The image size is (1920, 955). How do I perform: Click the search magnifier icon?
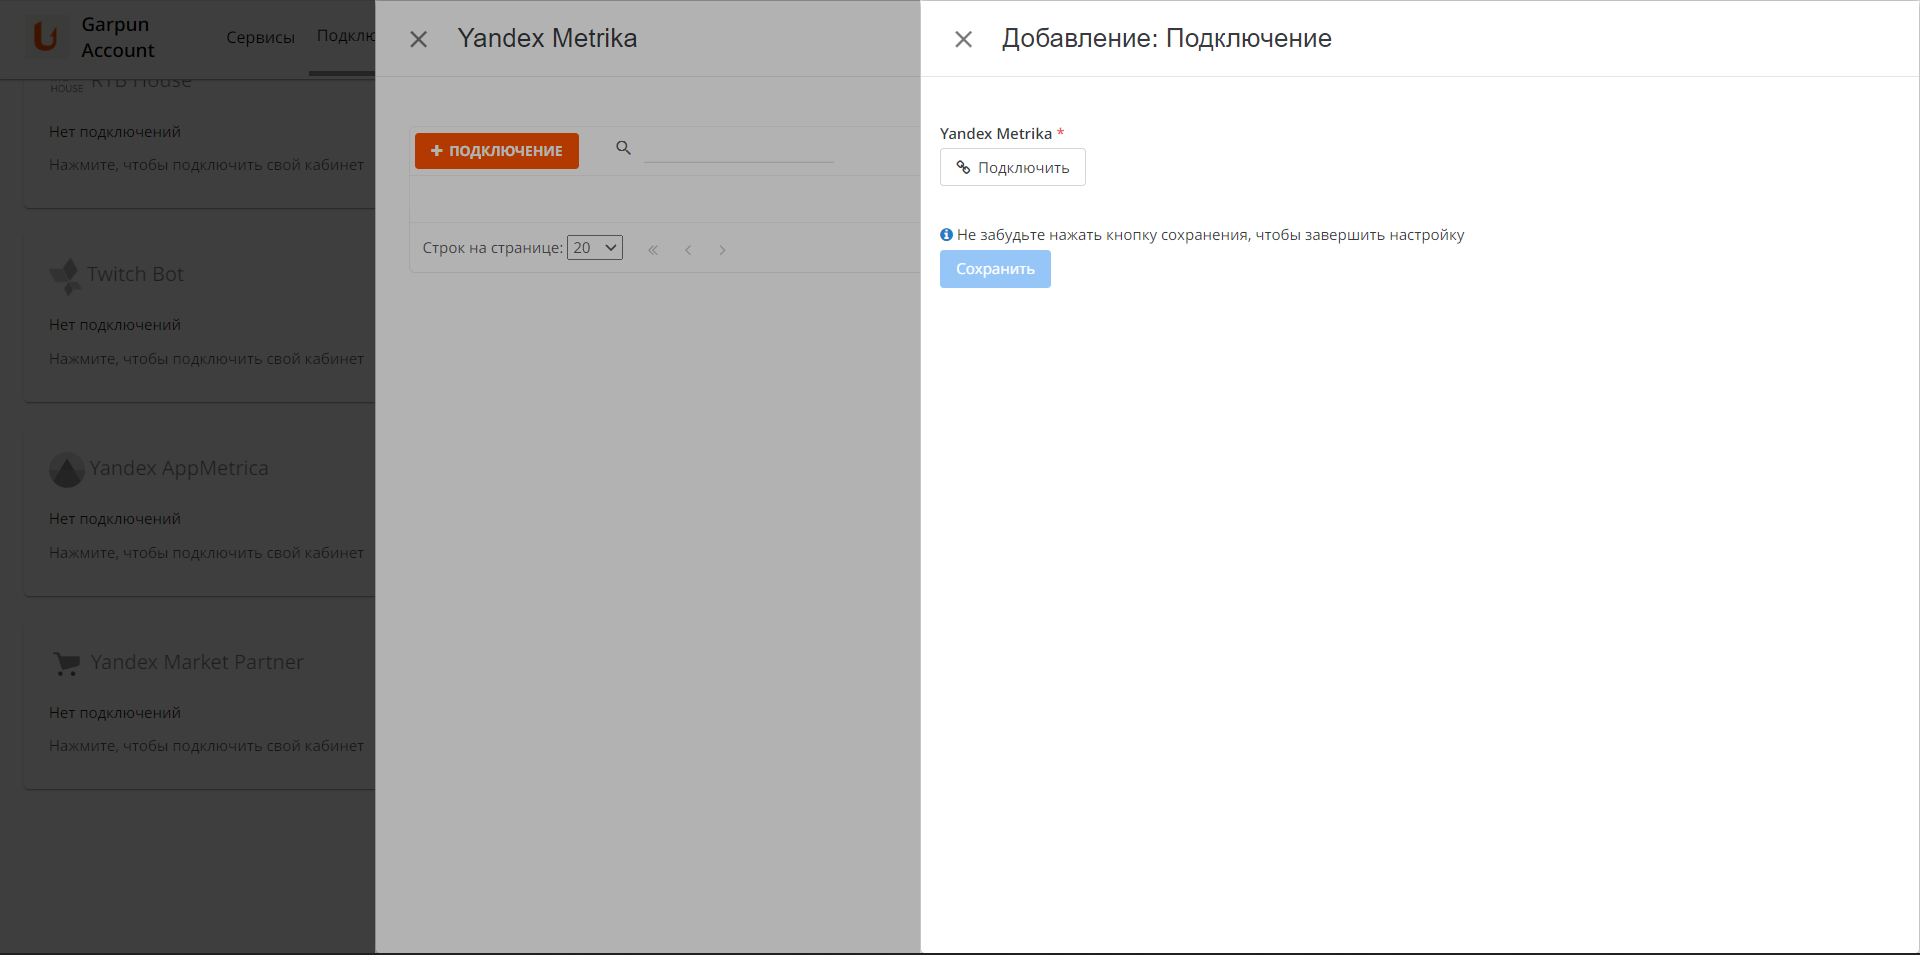(623, 148)
